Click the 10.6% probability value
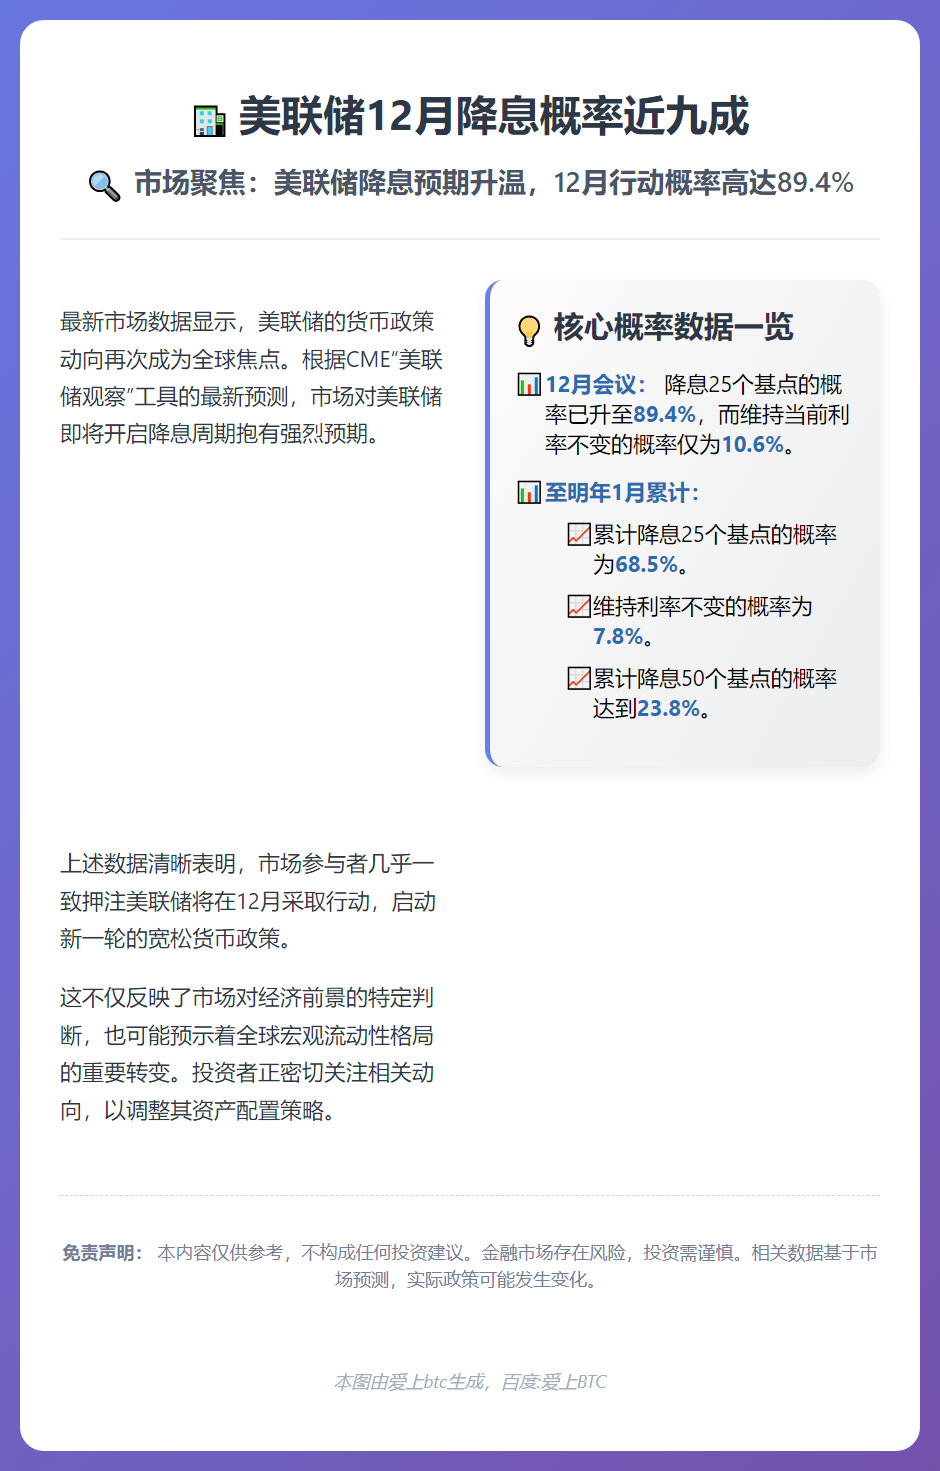This screenshot has width=940, height=1471. click(753, 445)
